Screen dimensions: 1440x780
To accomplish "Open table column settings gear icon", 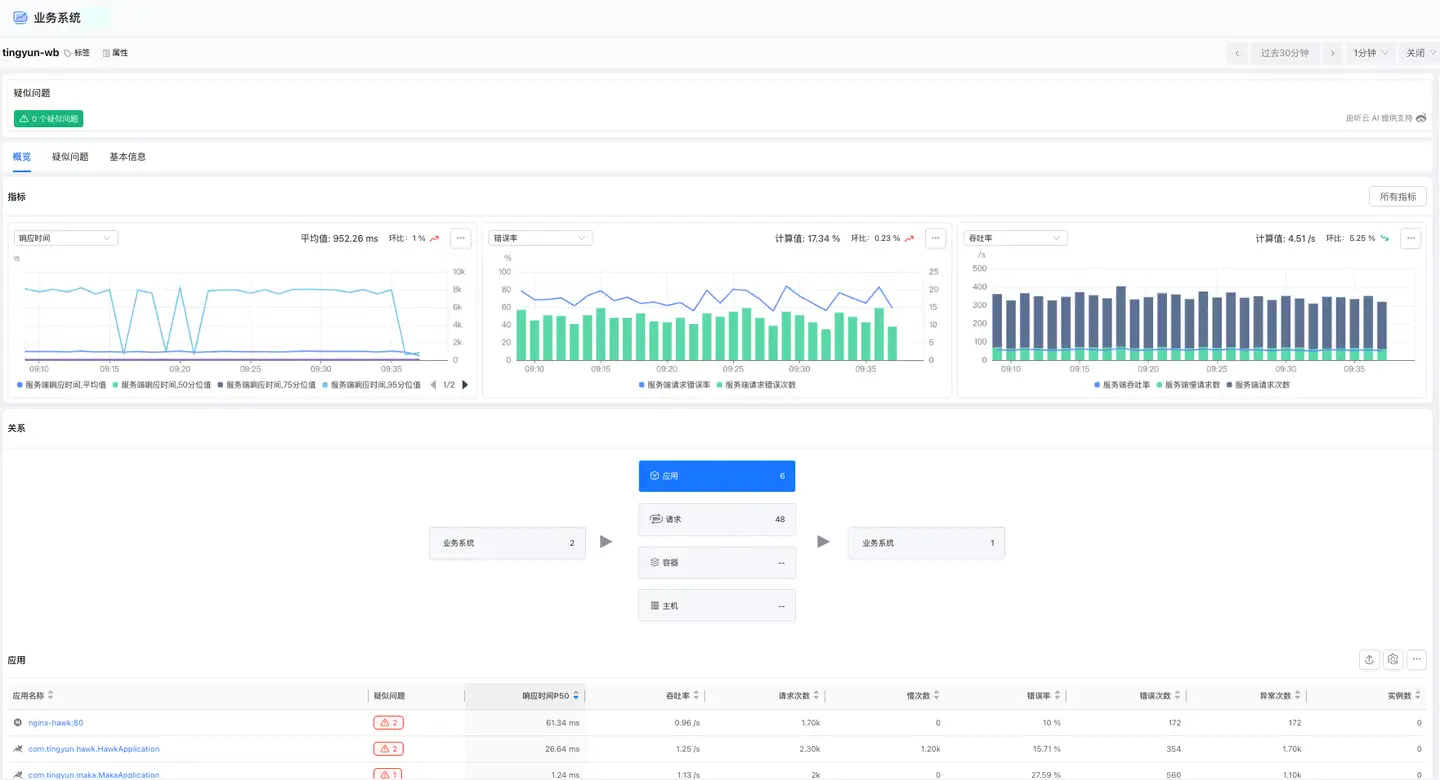I will click(x=1393, y=659).
